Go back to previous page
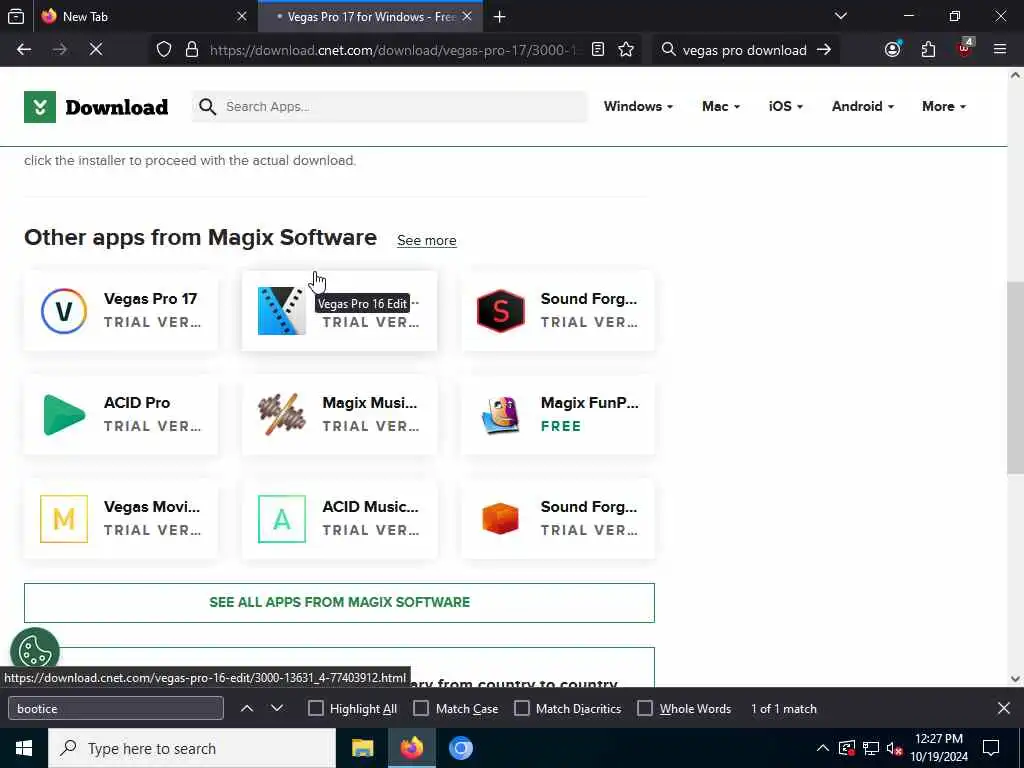 24,50
